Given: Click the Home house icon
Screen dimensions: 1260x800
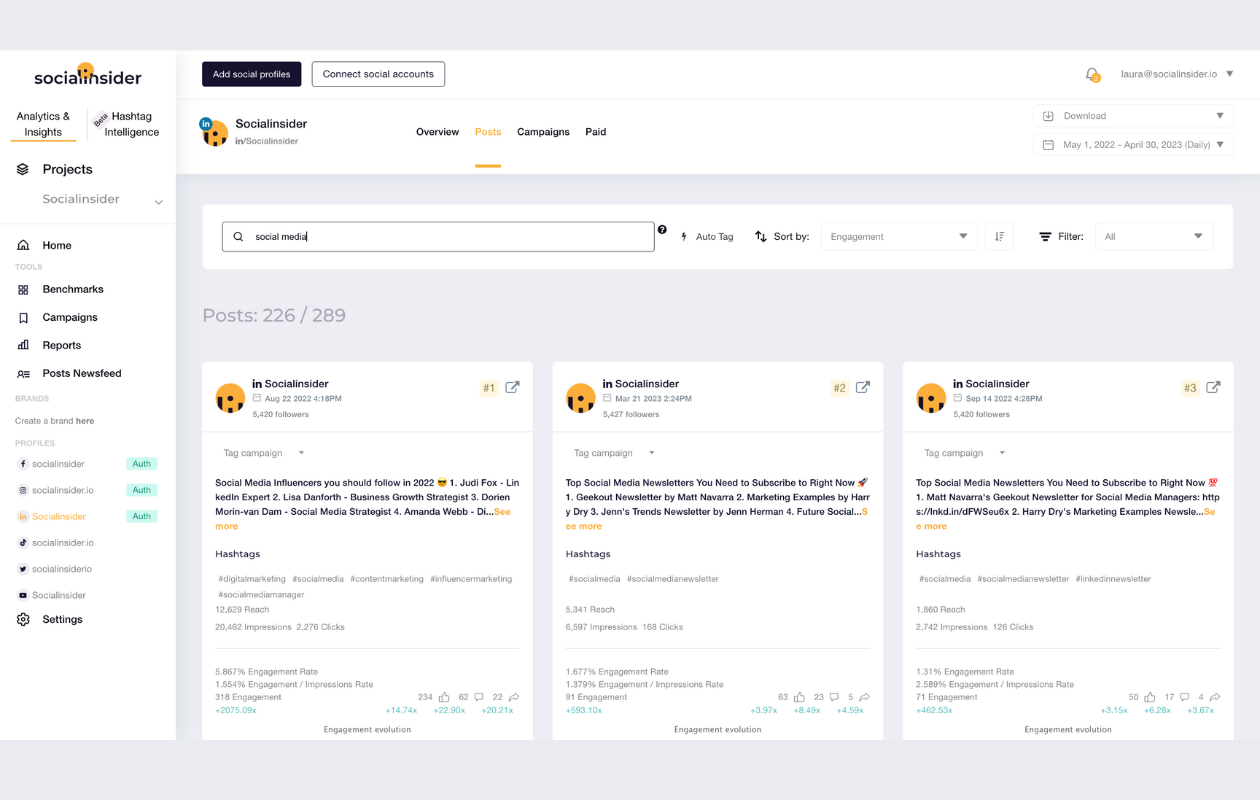Looking at the screenshot, I should (23, 245).
